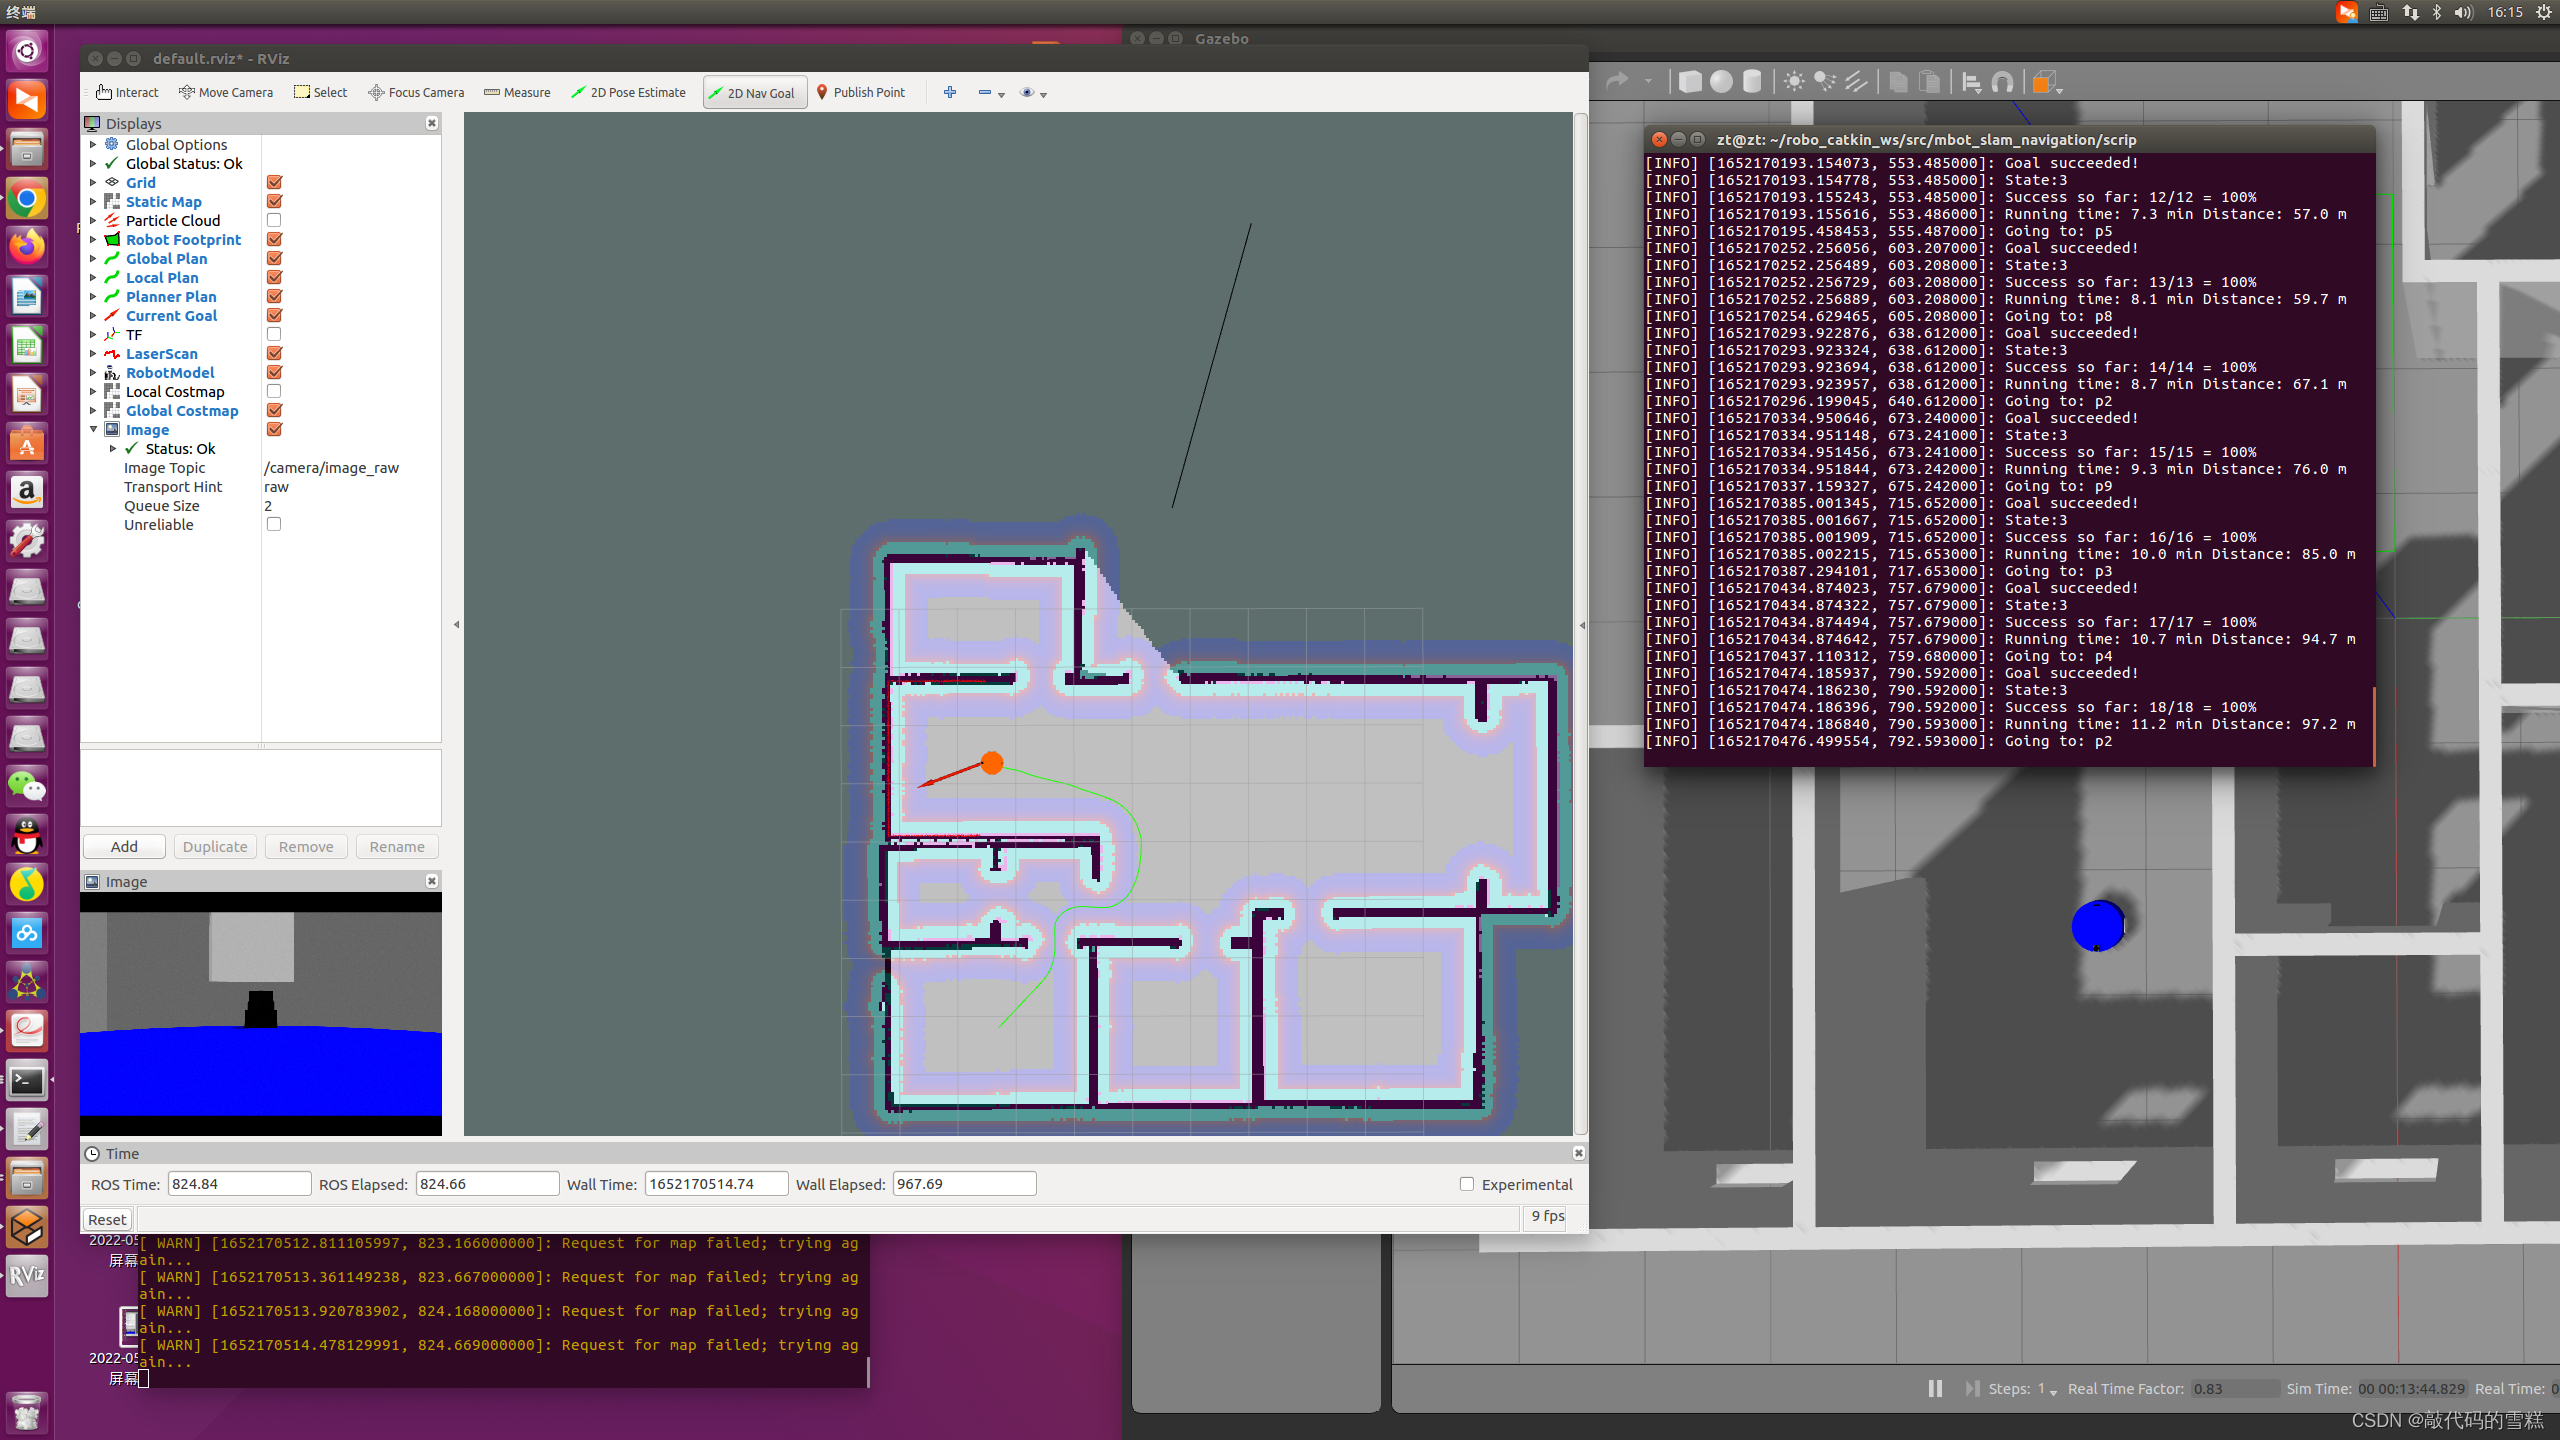Add a directional light in Gazebo

coord(1856,81)
